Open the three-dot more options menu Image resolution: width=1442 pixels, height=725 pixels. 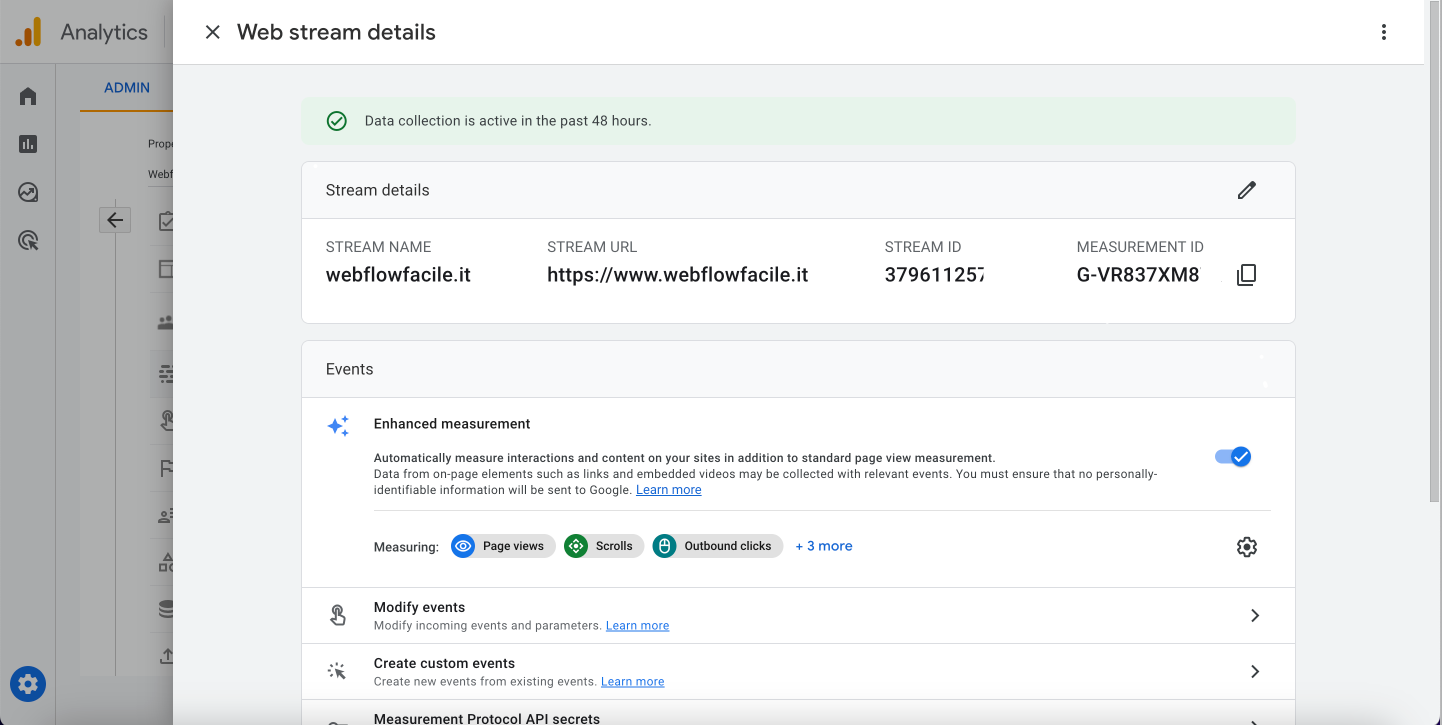pos(1384,32)
